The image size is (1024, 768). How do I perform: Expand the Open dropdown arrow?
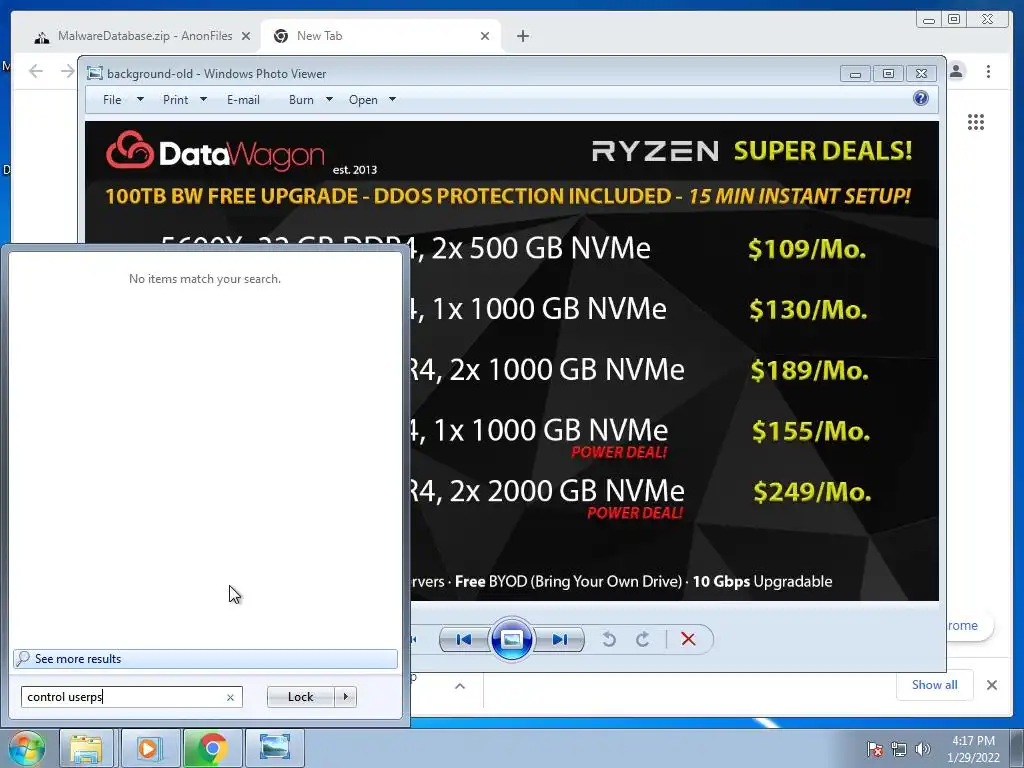(392, 100)
